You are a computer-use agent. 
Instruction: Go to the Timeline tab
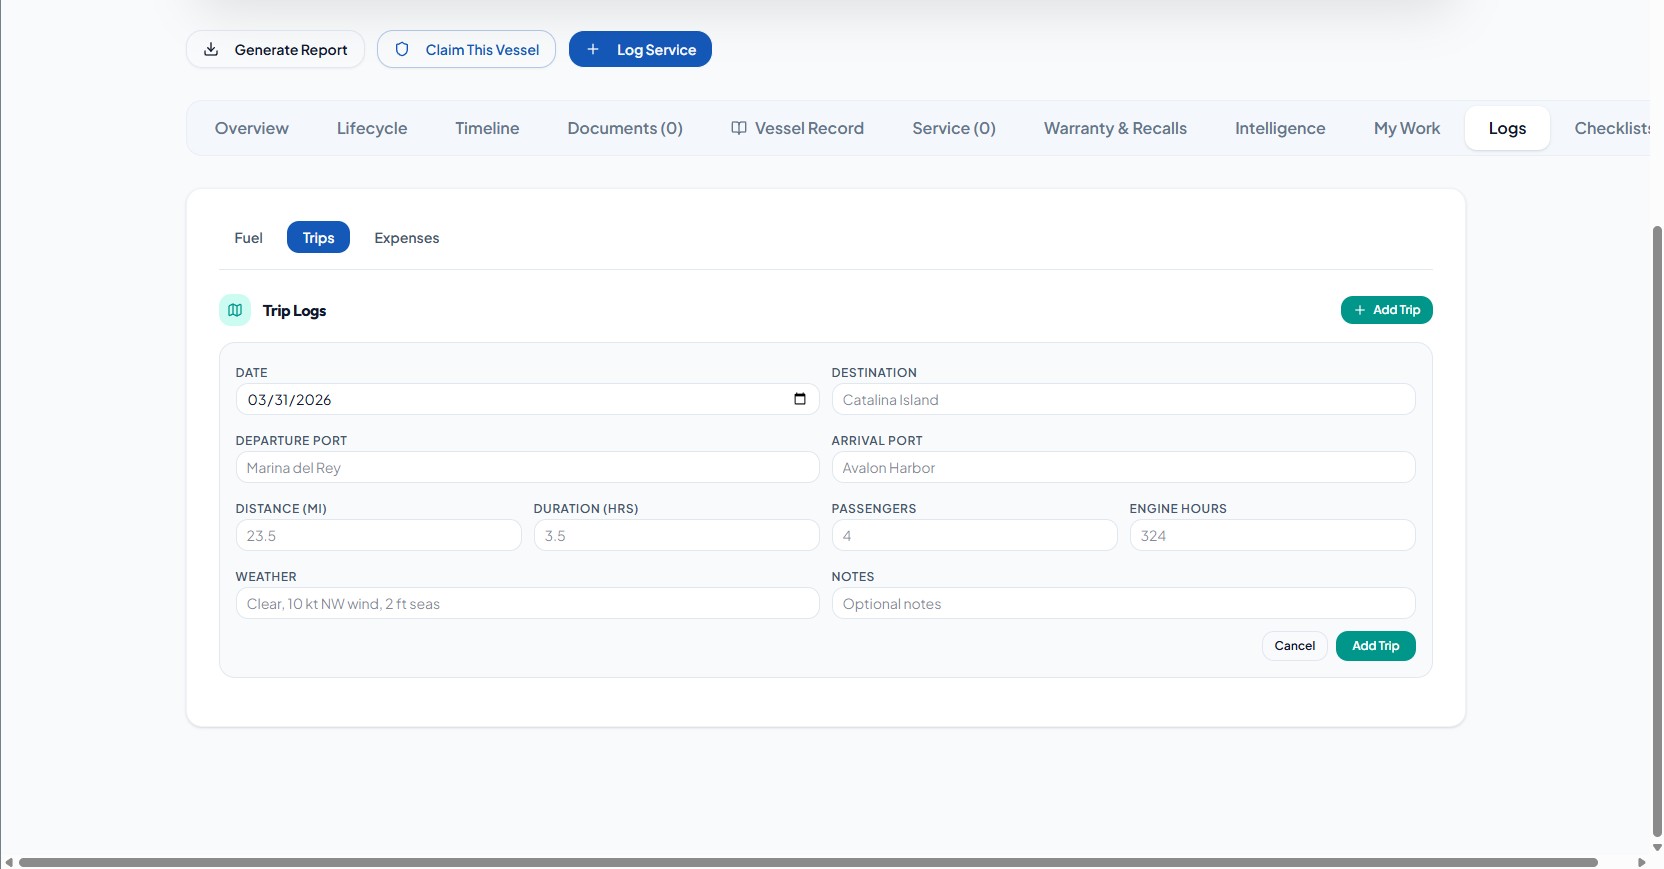pos(487,128)
